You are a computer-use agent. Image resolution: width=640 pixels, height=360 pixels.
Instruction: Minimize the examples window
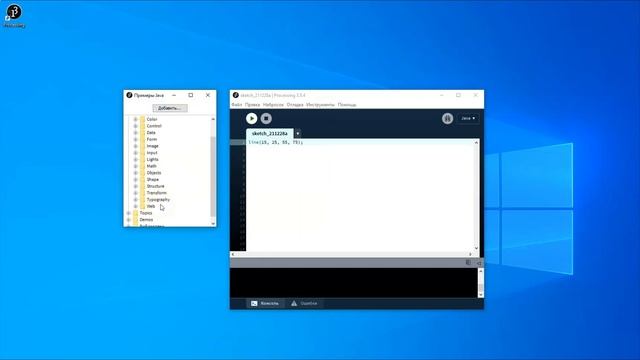[174, 95]
